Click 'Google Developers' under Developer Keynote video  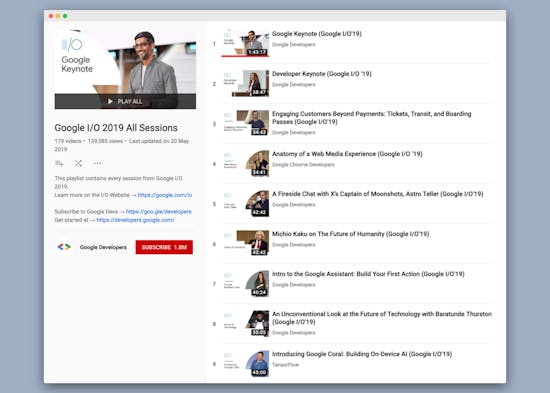[294, 85]
